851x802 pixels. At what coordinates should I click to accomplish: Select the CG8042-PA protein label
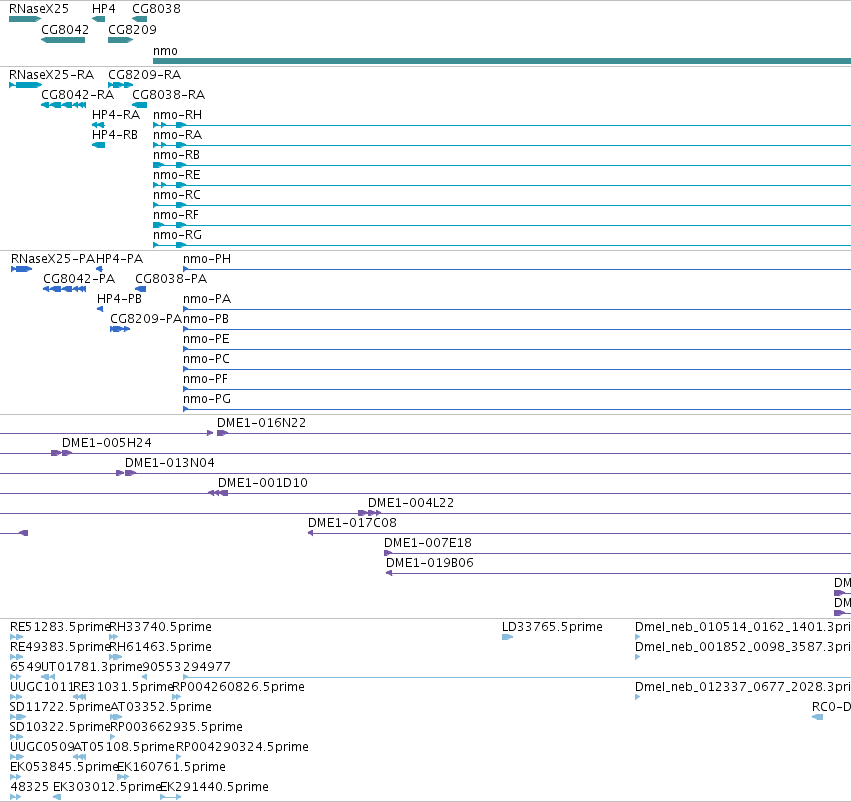click(79, 279)
